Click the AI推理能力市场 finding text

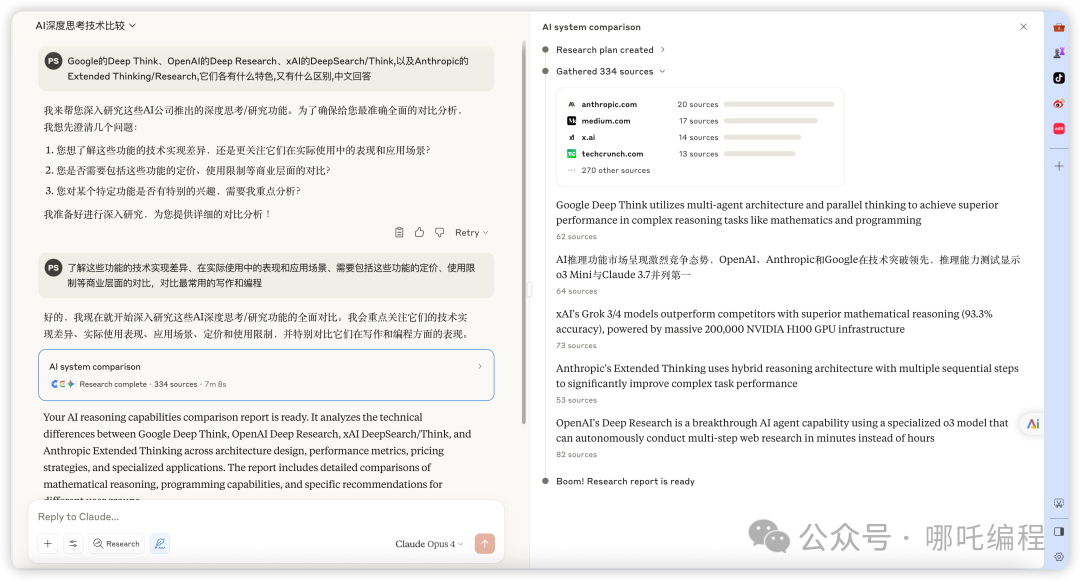tap(788, 267)
